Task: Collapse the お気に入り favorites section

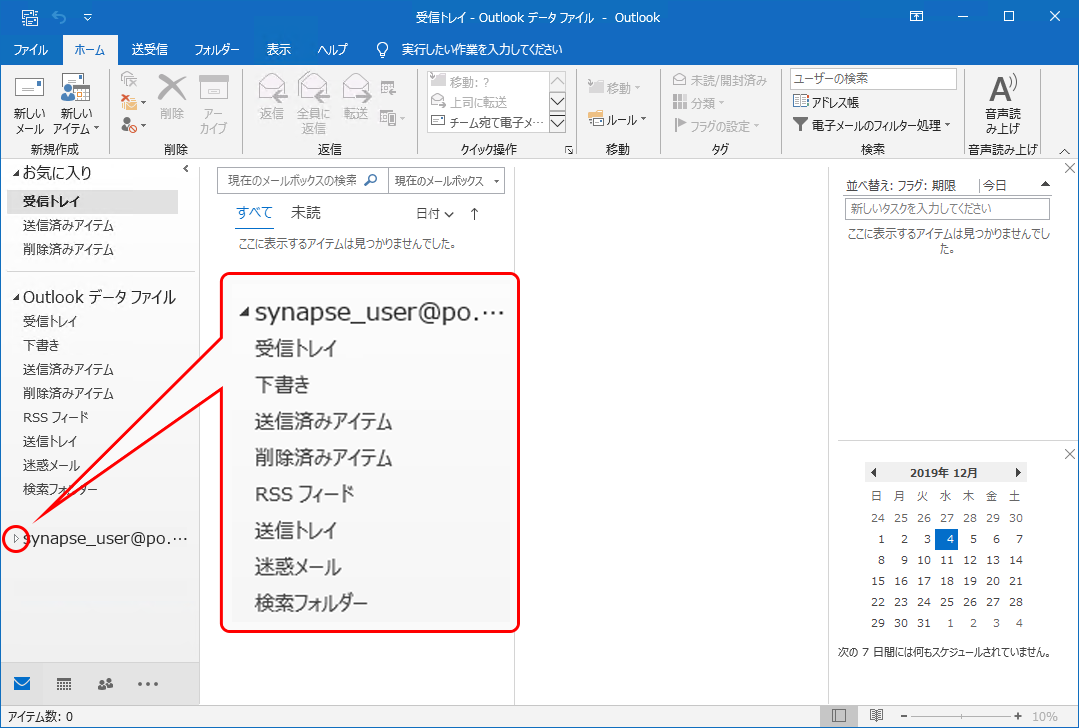Action: click(16, 173)
